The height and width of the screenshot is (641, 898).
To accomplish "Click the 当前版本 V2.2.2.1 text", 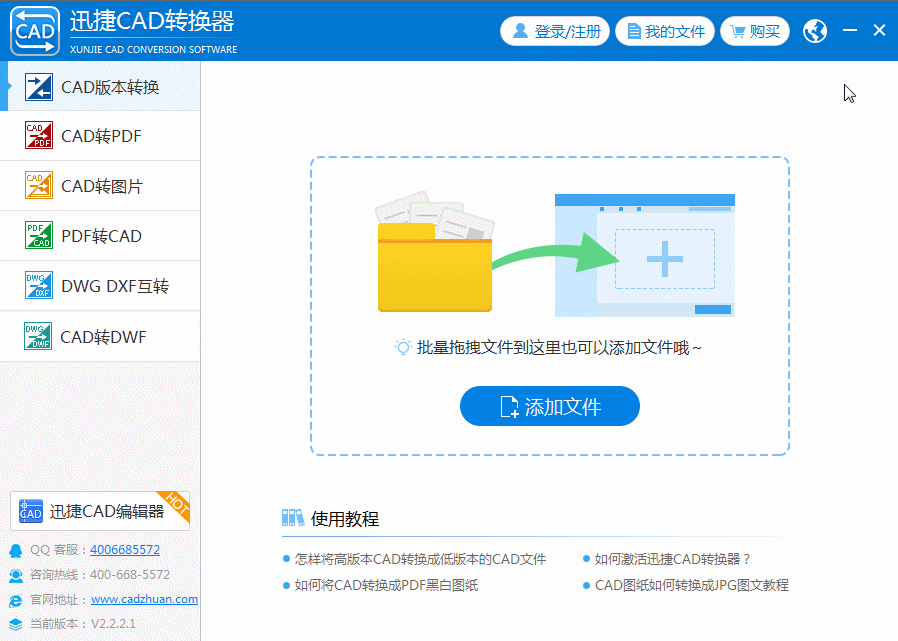I will [x=82, y=624].
